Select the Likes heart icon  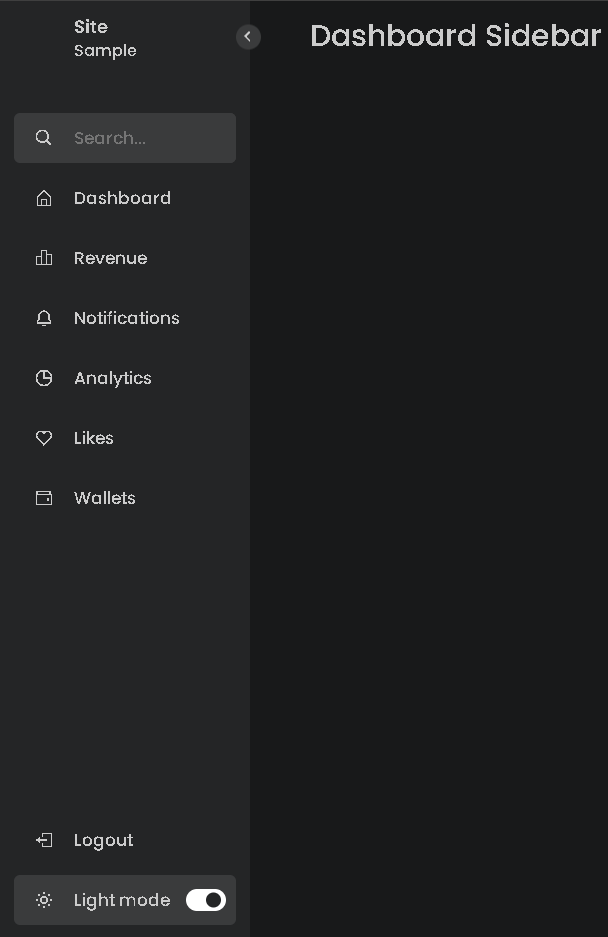pyautogui.click(x=43, y=437)
